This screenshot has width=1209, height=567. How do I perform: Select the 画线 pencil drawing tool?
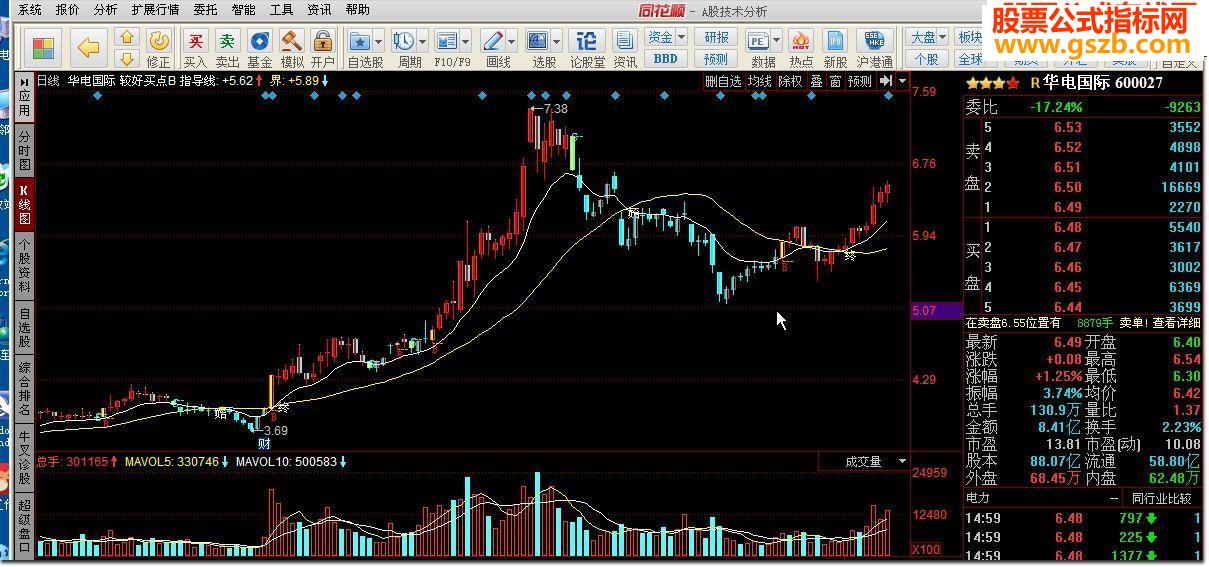(x=492, y=41)
